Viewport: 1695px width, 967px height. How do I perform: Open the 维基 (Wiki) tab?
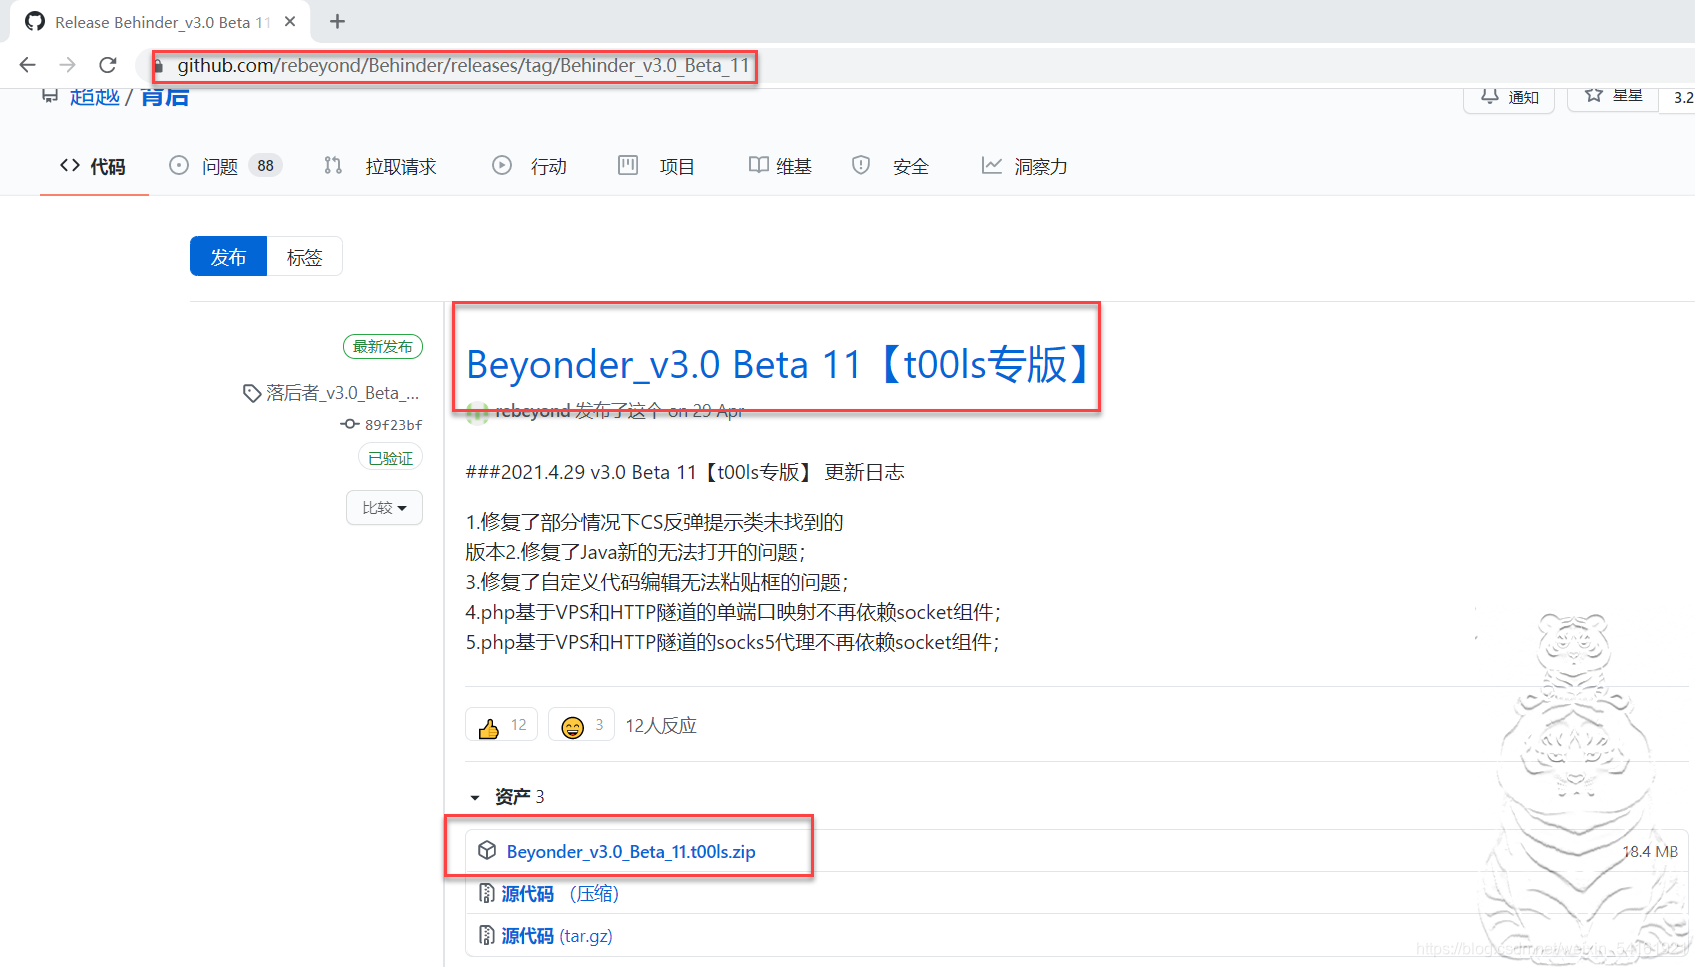click(780, 166)
